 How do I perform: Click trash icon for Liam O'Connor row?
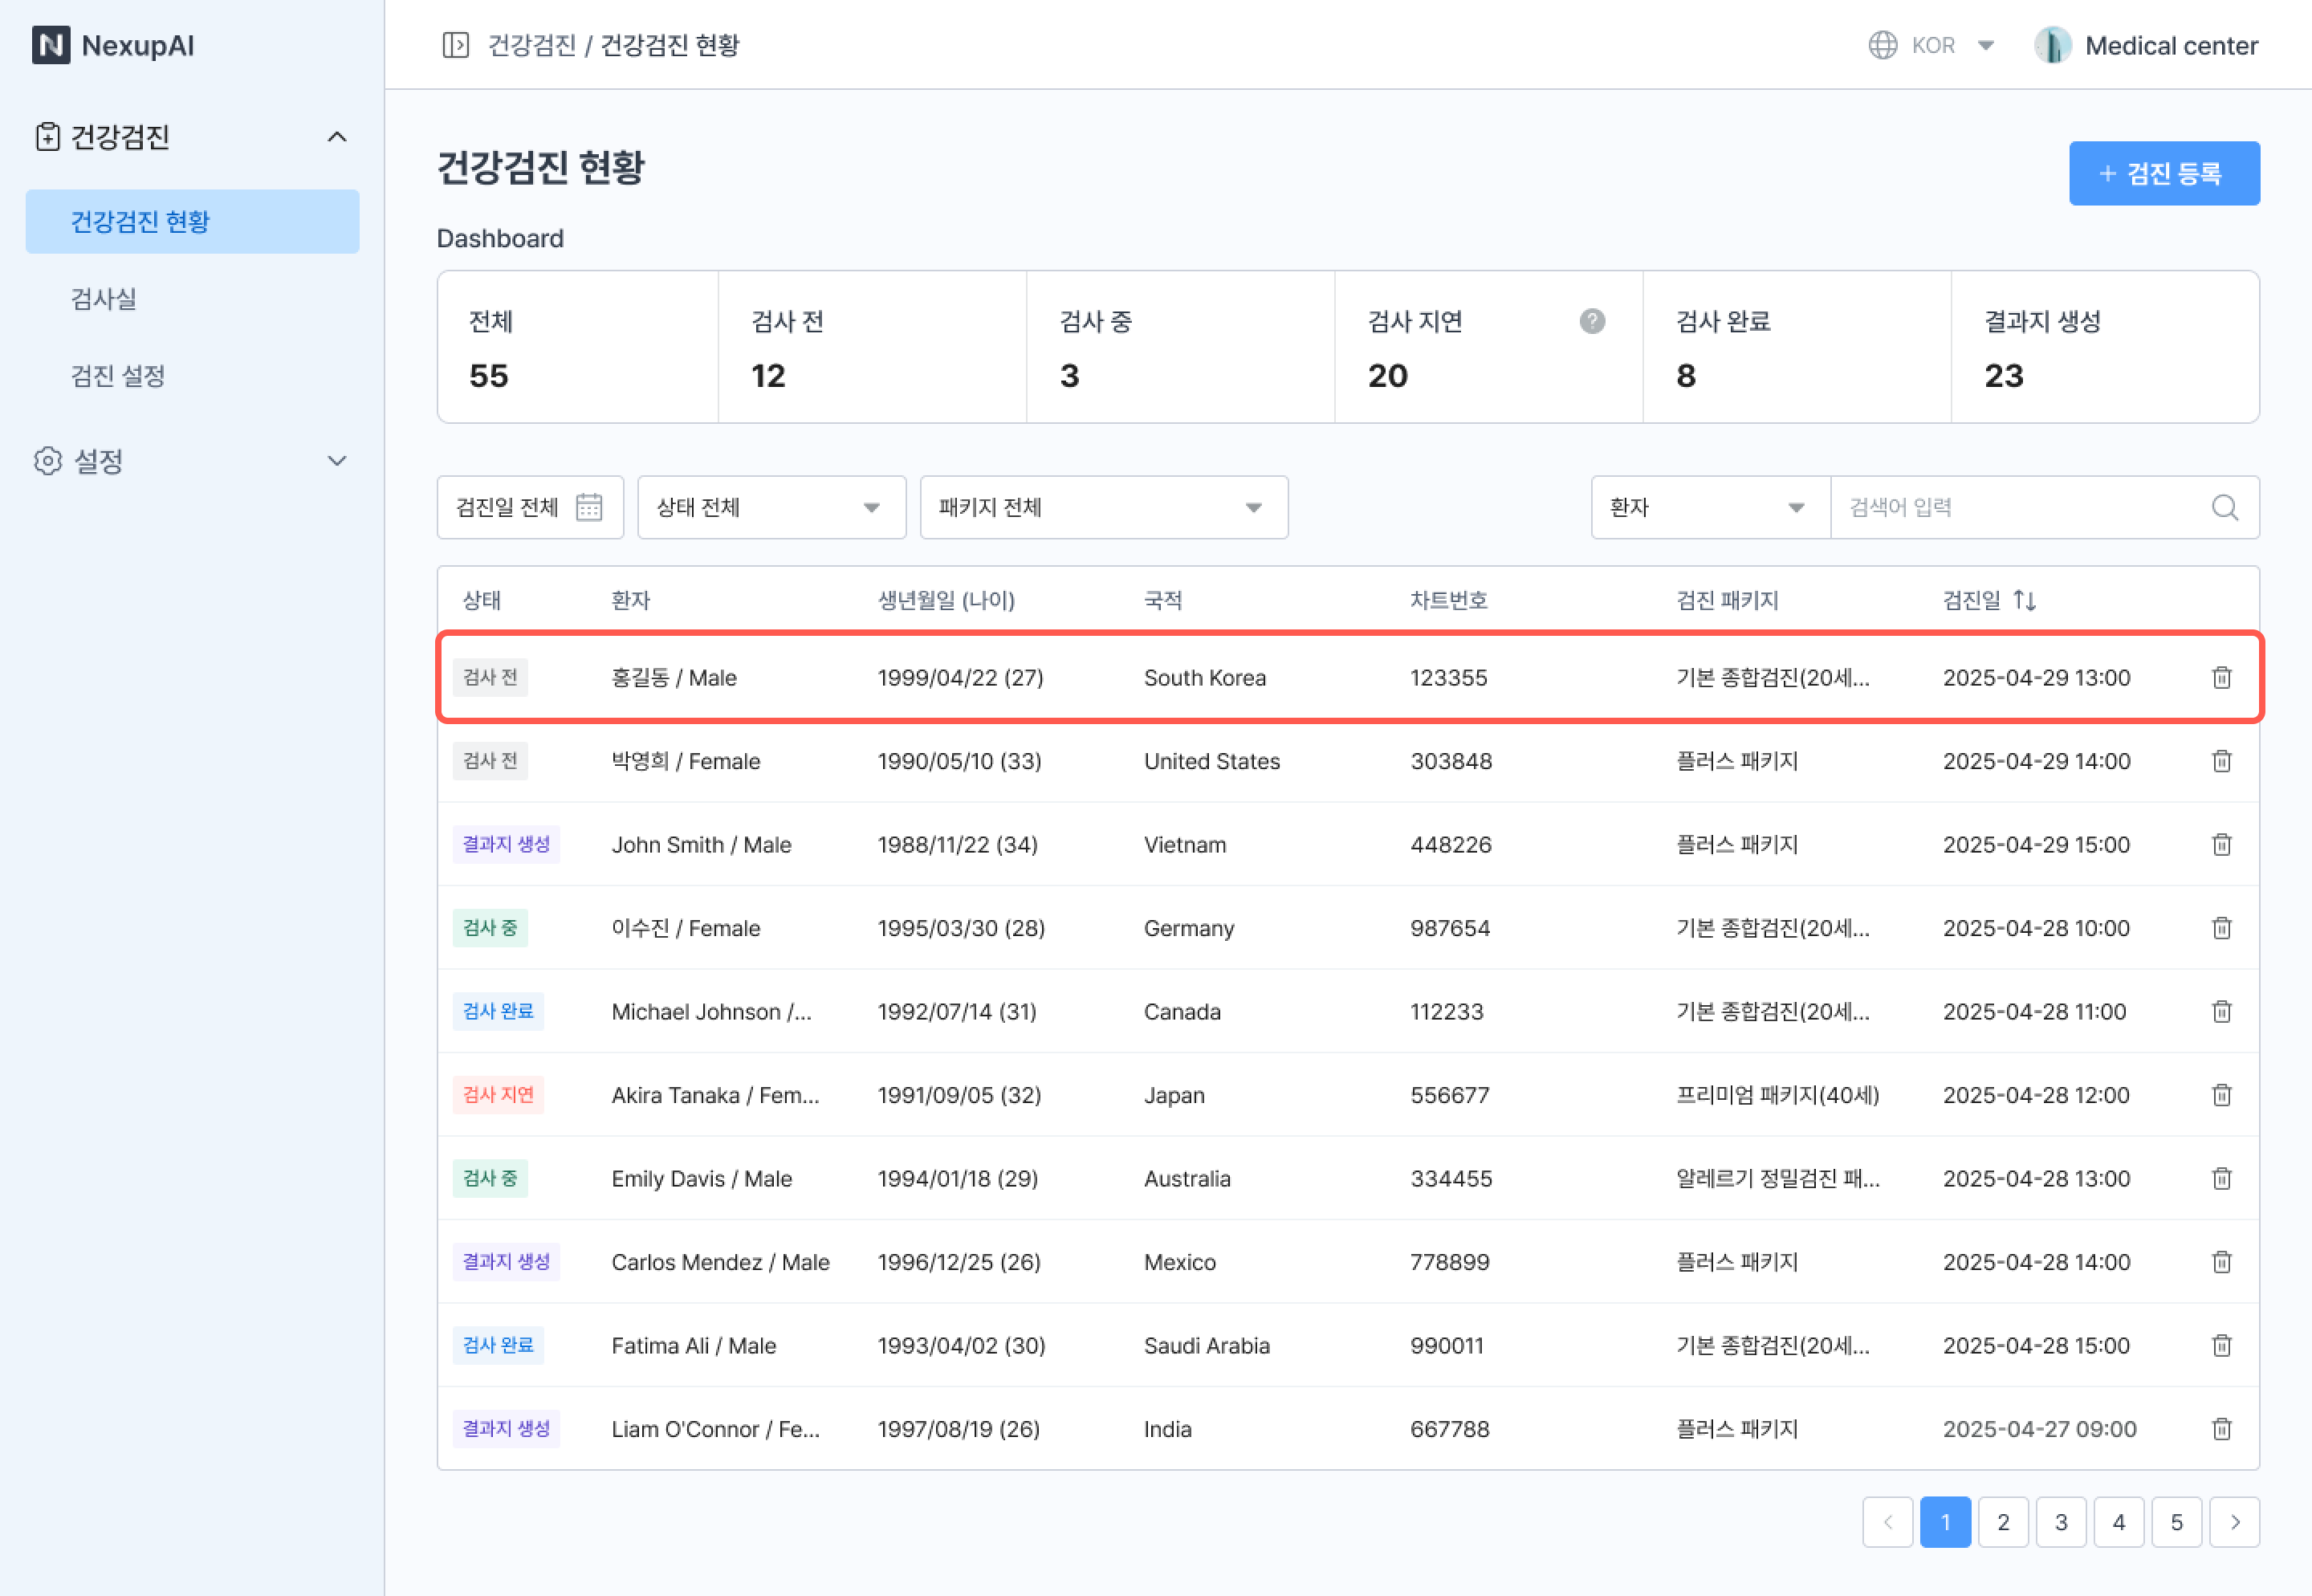[x=2221, y=1428]
